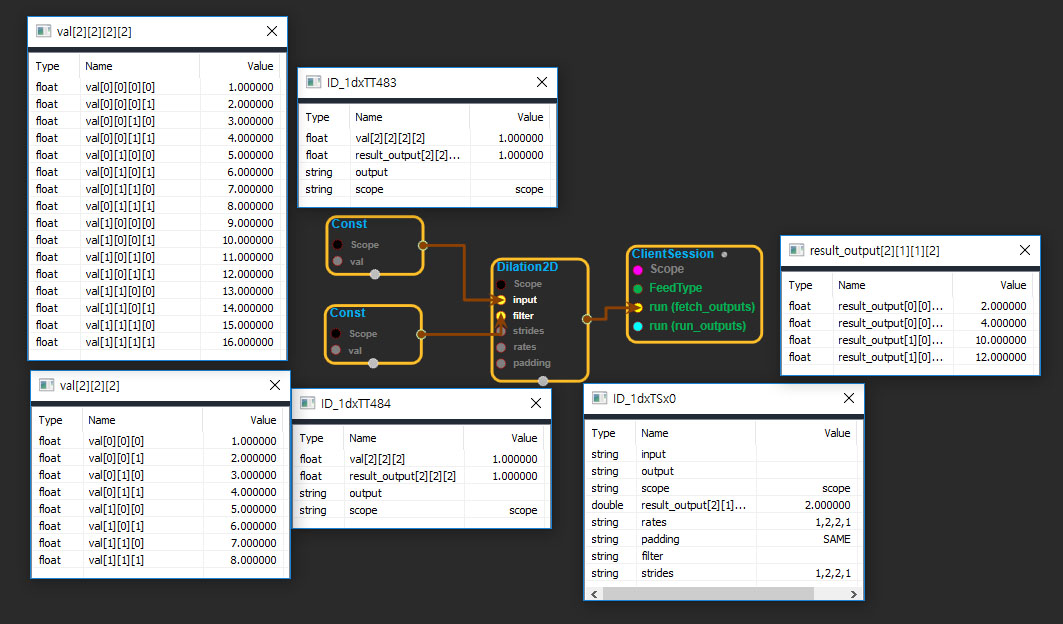Click the Value column header in result_output panel
This screenshot has width=1063, height=624.
point(1012,285)
